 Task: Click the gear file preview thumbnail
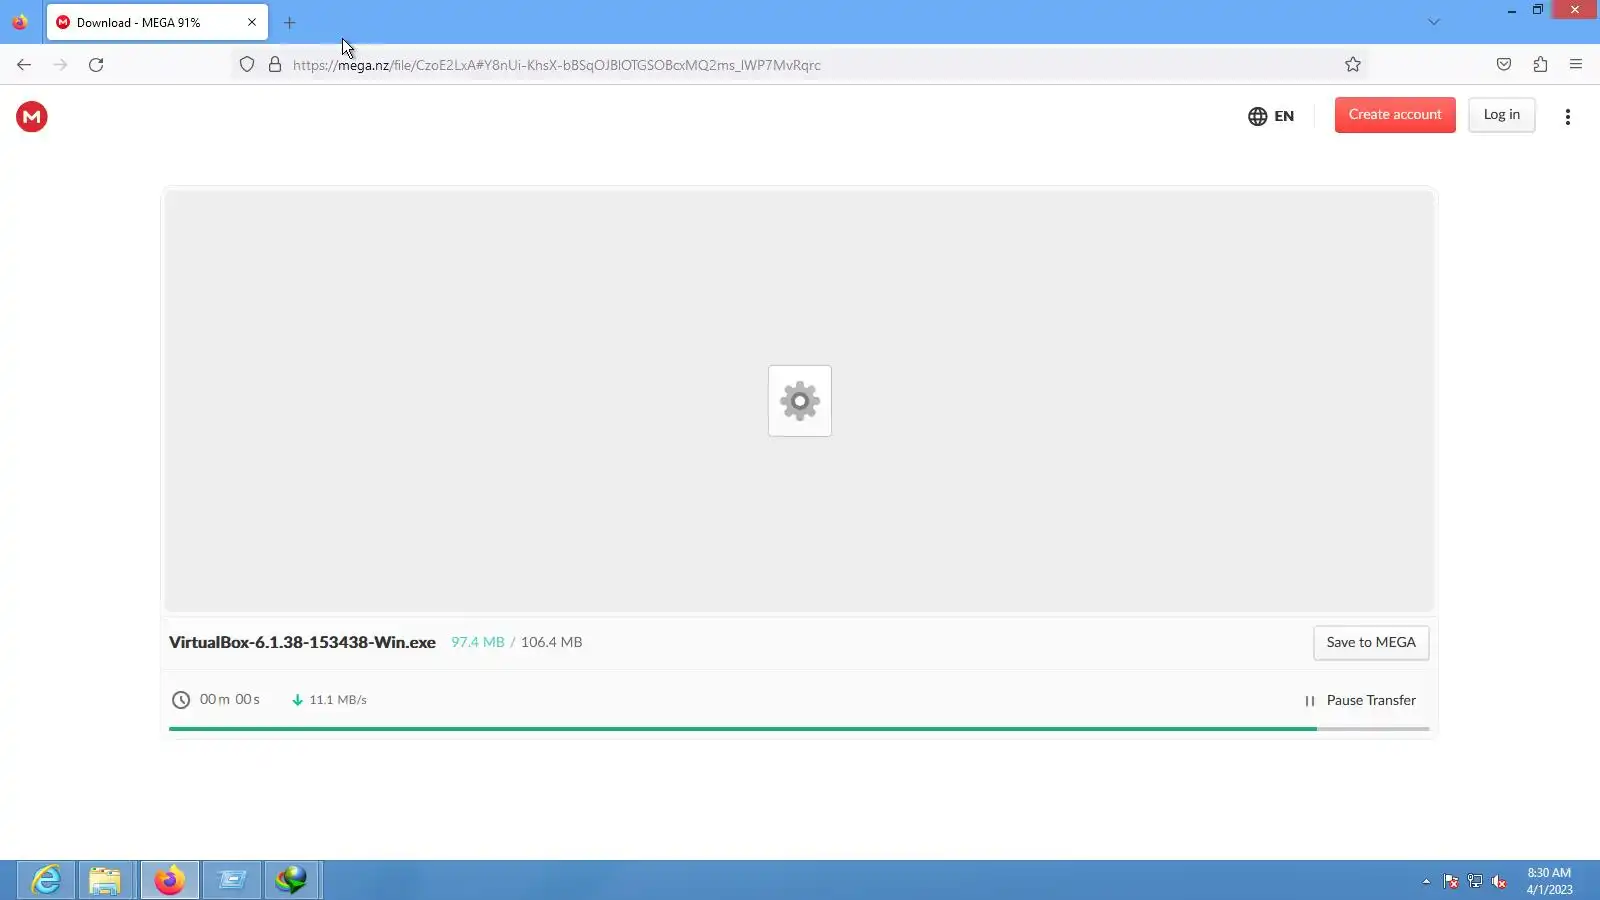coord(800,401)
